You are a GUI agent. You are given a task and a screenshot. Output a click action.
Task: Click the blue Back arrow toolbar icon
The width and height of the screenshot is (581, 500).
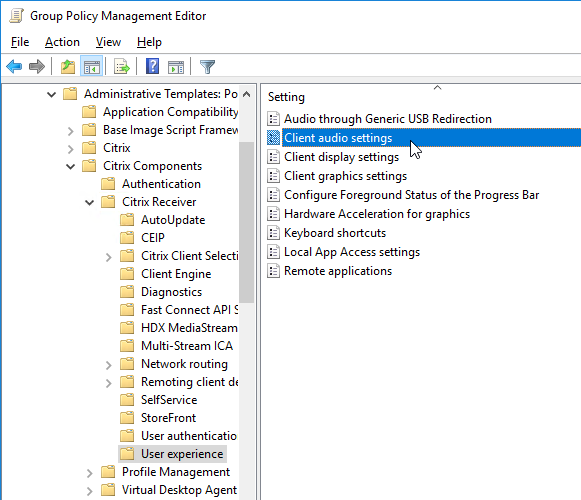pos(14,67)
